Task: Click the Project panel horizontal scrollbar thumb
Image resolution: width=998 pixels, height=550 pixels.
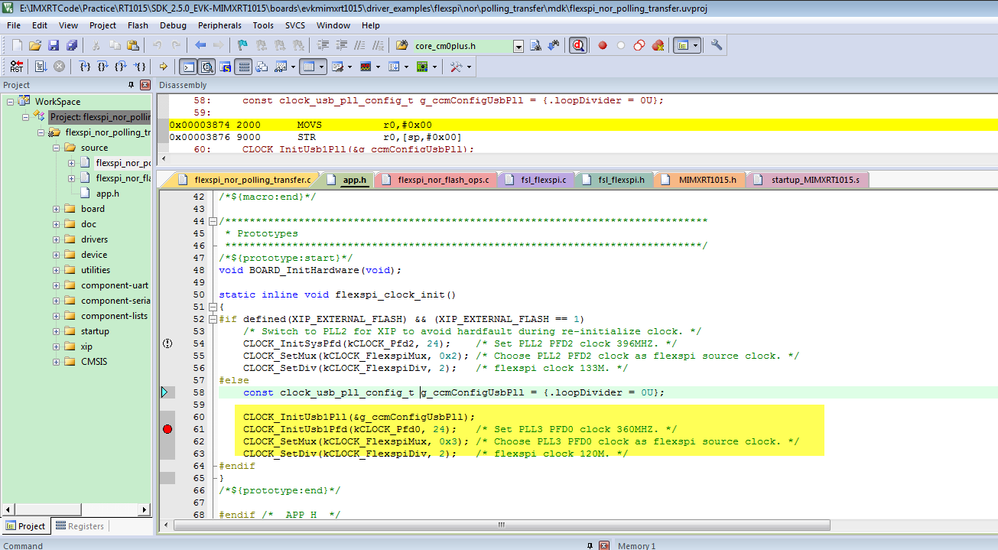Action: [48, 509]
